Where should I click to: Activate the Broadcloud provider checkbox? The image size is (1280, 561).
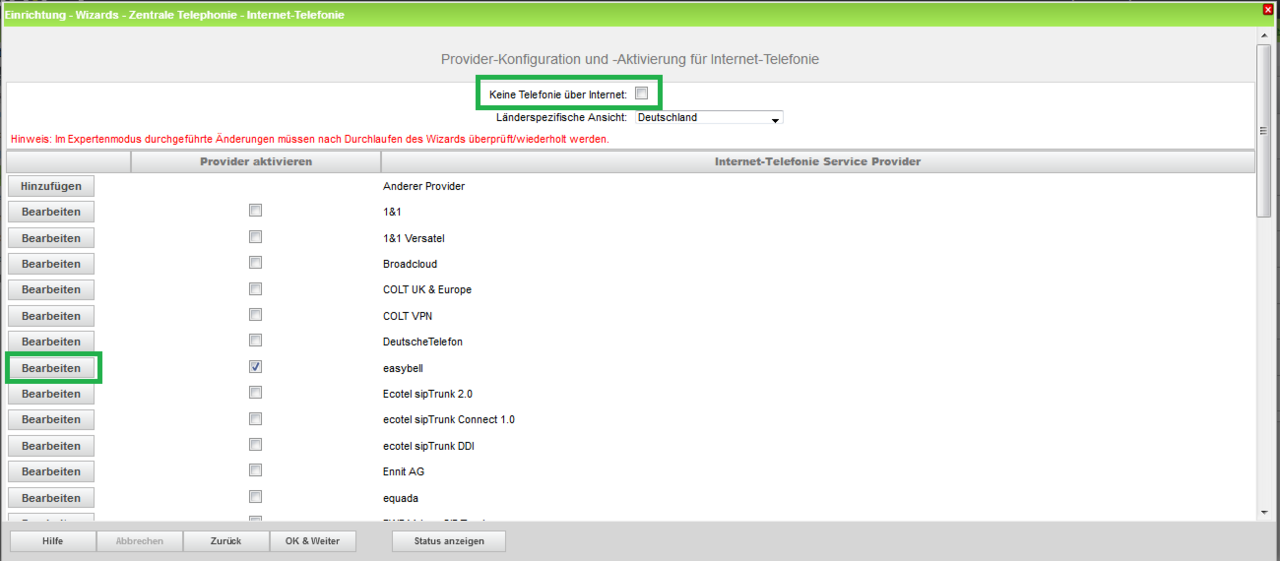coord(255,263)
